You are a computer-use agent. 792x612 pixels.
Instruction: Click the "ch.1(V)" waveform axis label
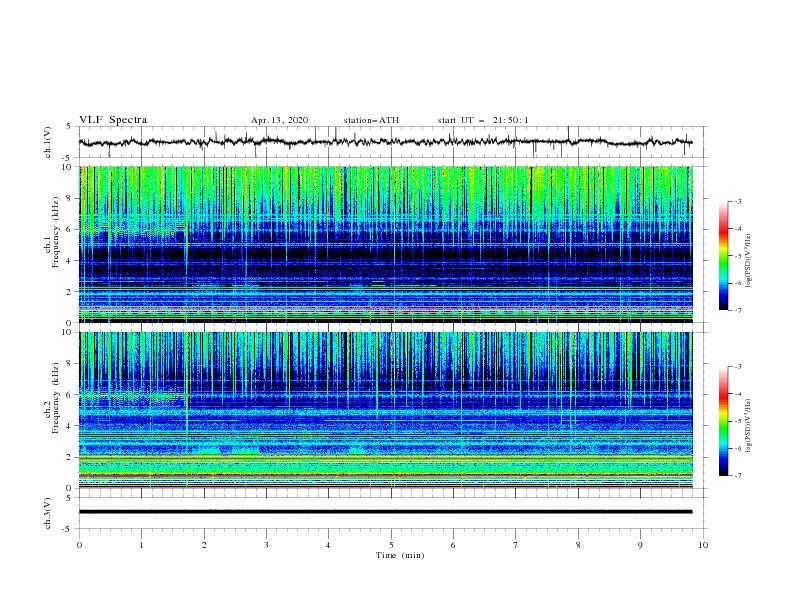[48, 142]
